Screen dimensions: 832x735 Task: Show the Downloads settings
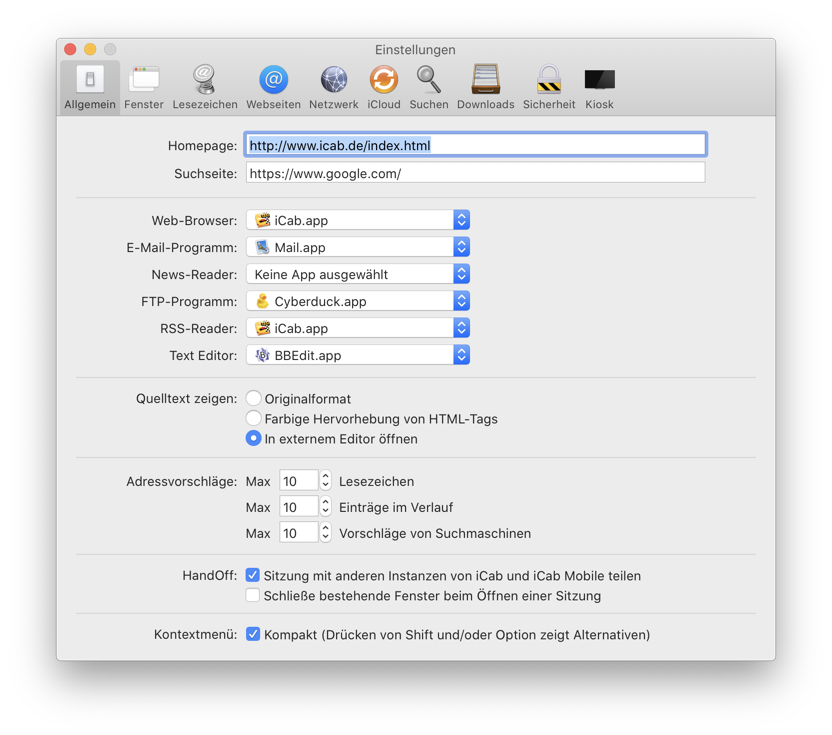(x=486, y=88)
